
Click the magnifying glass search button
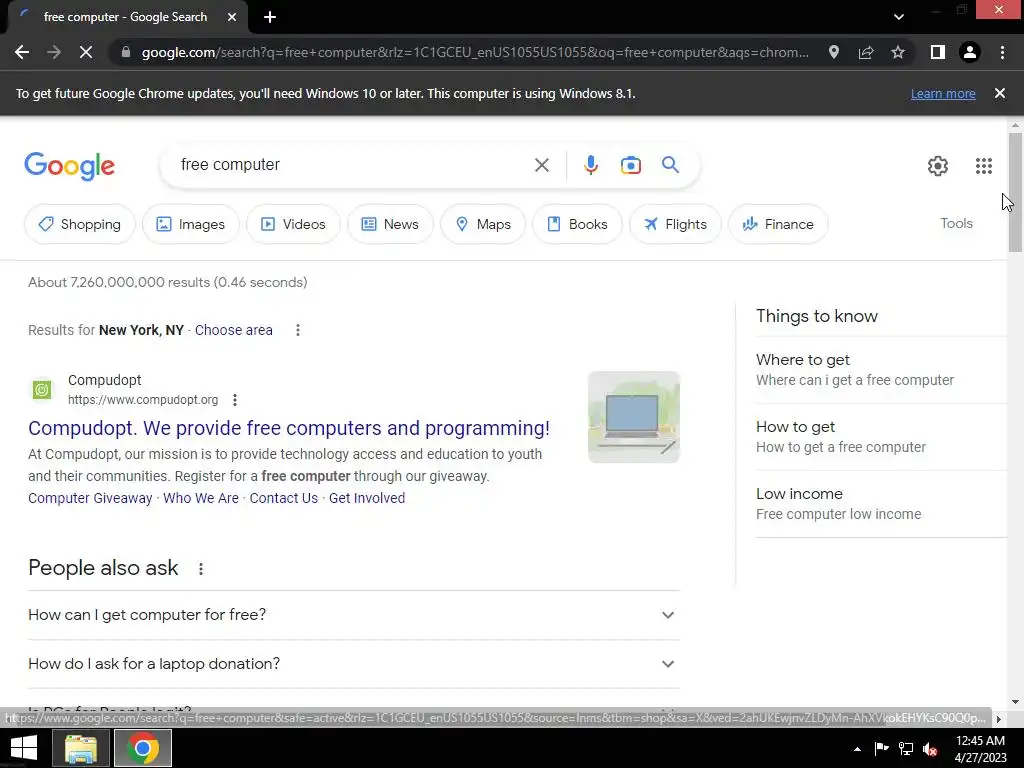(x=670, y=165)
